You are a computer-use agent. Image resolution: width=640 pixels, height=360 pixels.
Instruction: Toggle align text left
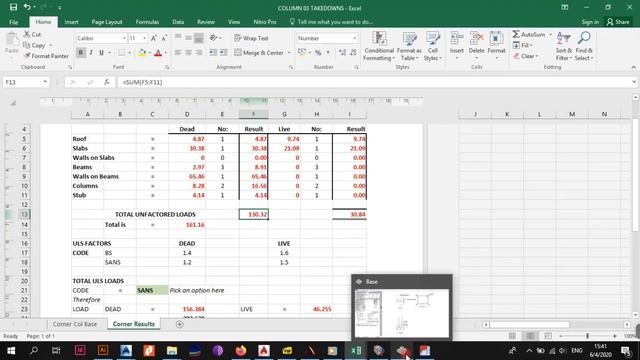[x=178, y=53]
